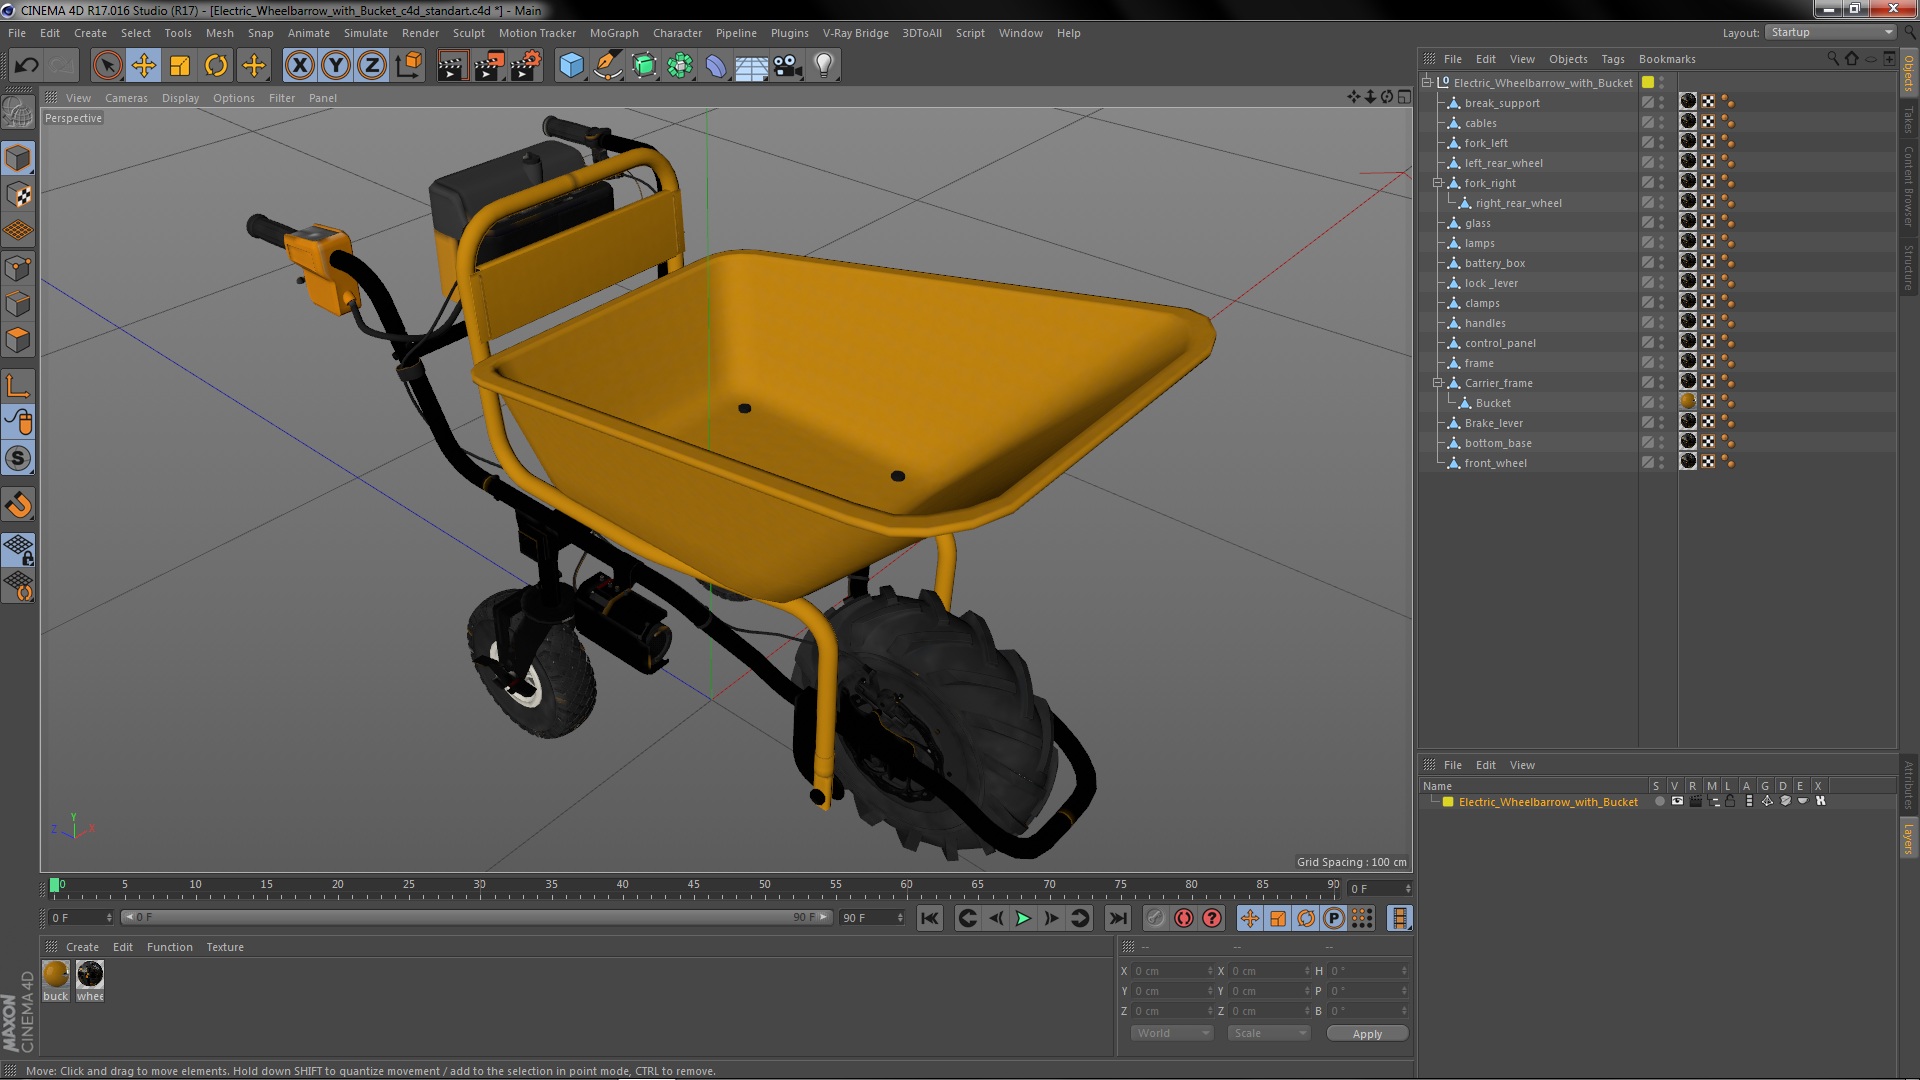Open Edit Render Settings

526,66
